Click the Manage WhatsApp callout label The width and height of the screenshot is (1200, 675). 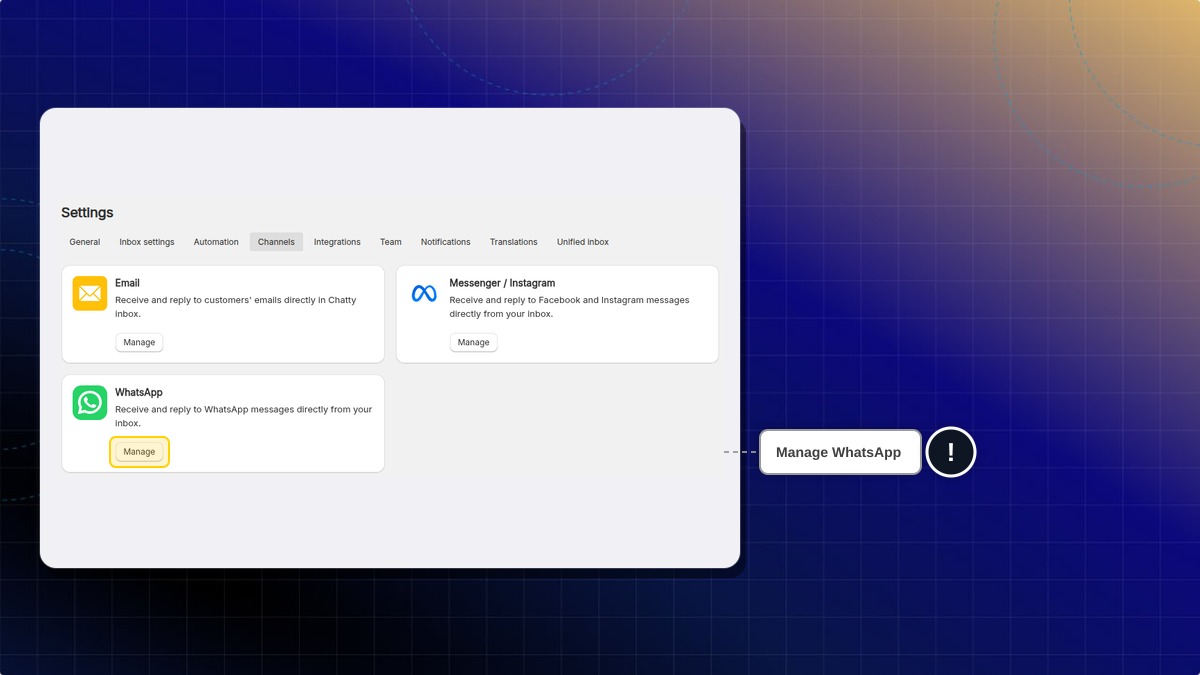pos(840,452)
